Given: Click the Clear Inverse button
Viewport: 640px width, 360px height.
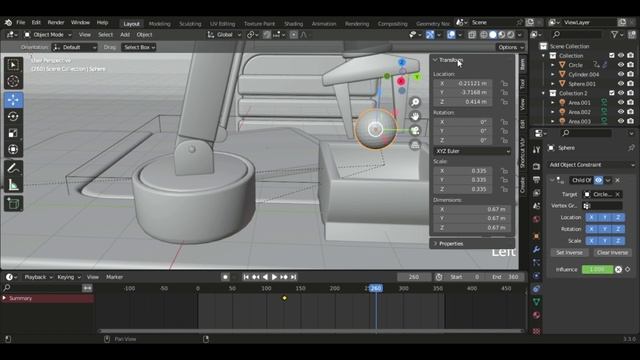Looking at the screenshot, I should point(612,253).
